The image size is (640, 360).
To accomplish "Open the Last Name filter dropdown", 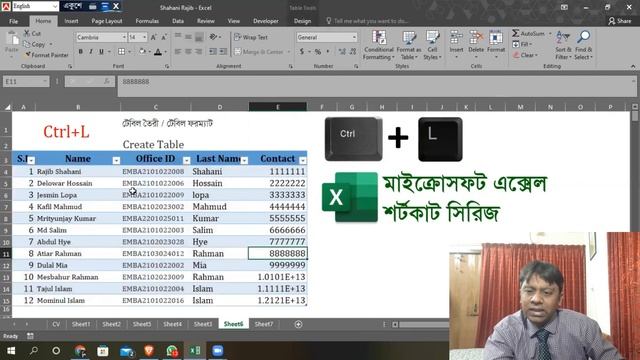I will click(x=244, y=160).
